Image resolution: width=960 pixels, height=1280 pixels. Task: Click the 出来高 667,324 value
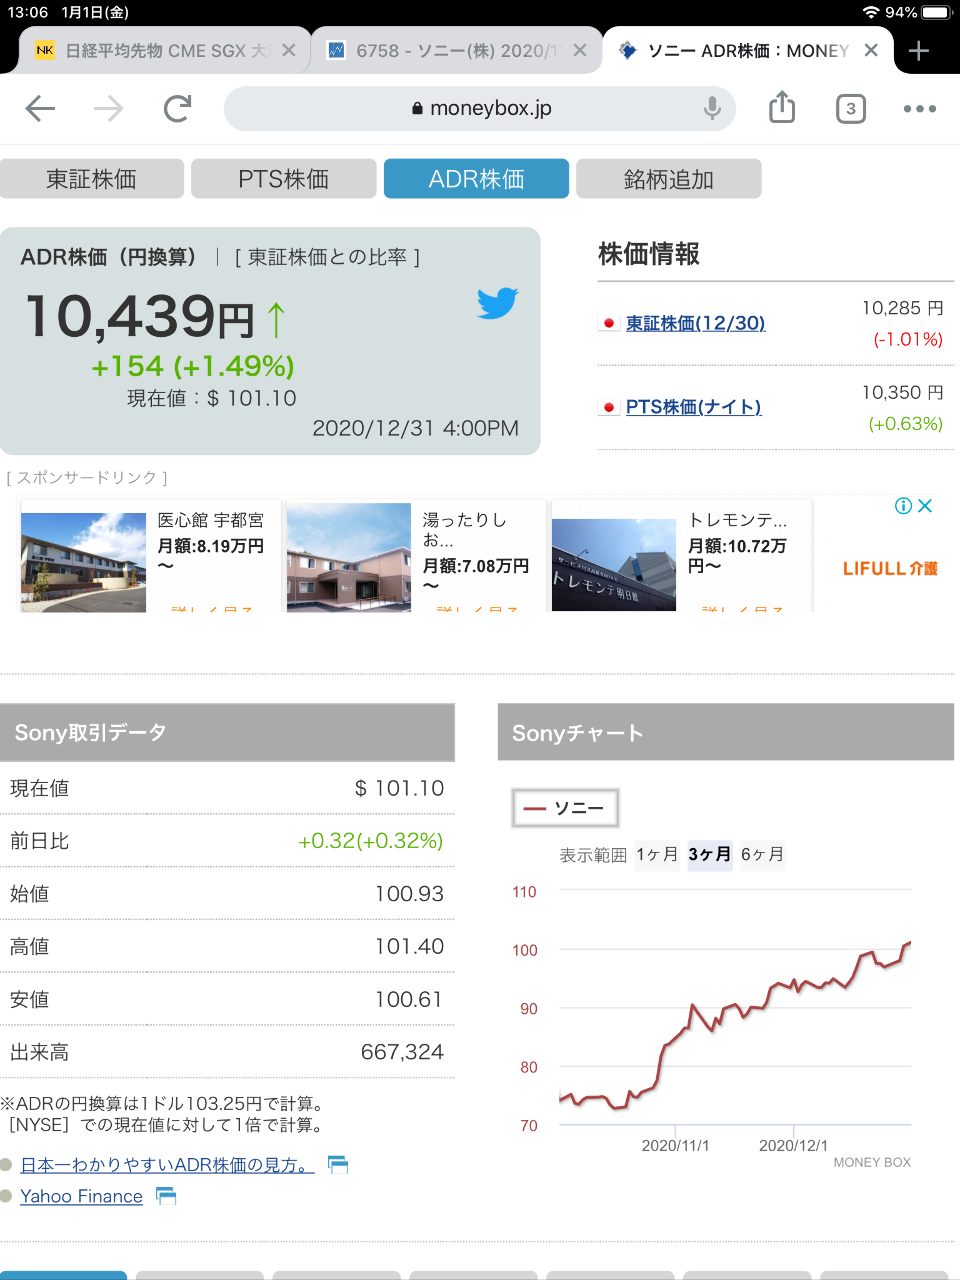click(x=402, y=1052)
